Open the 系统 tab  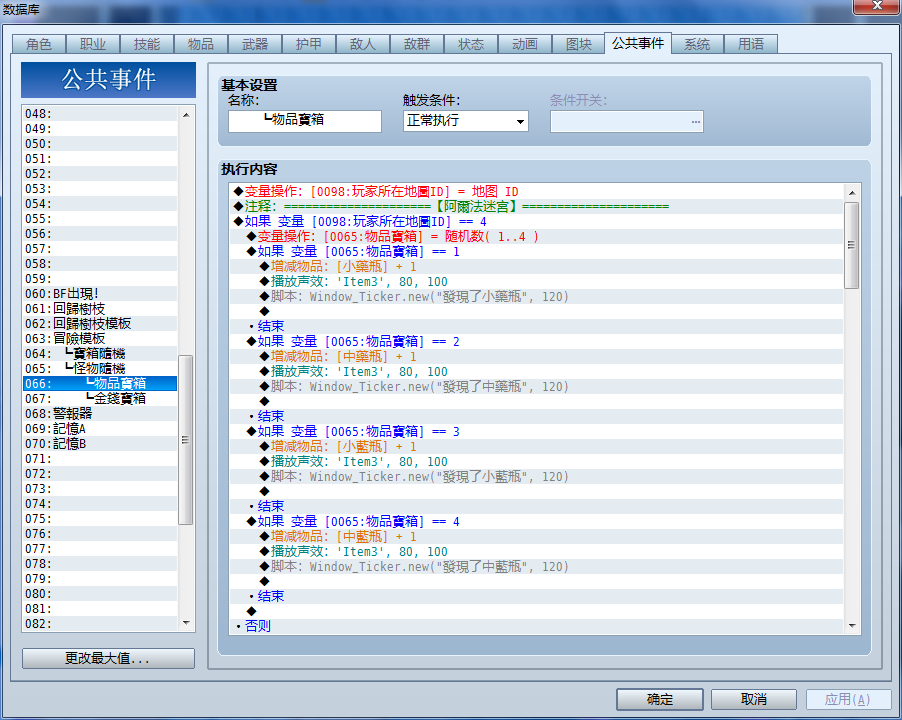[697, 44]
